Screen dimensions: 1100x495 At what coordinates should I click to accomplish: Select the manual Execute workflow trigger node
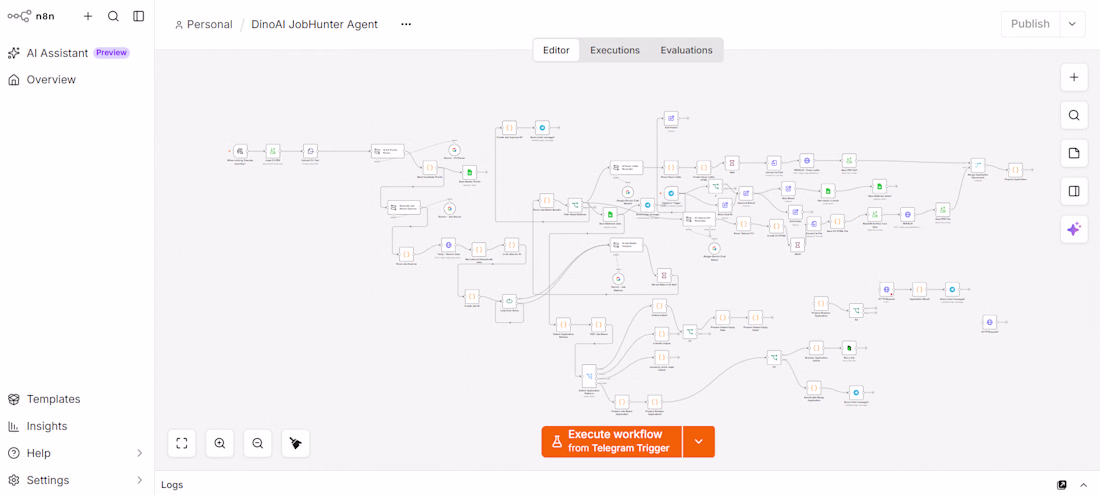point(239,151)
